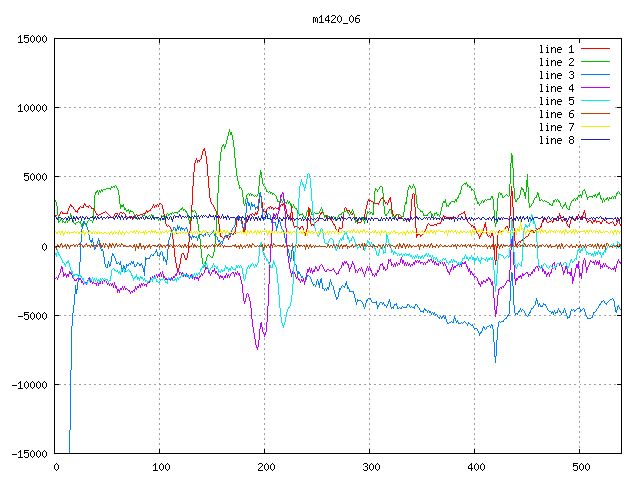Select the 'line 1' legend label

click(x=556, y=49)
